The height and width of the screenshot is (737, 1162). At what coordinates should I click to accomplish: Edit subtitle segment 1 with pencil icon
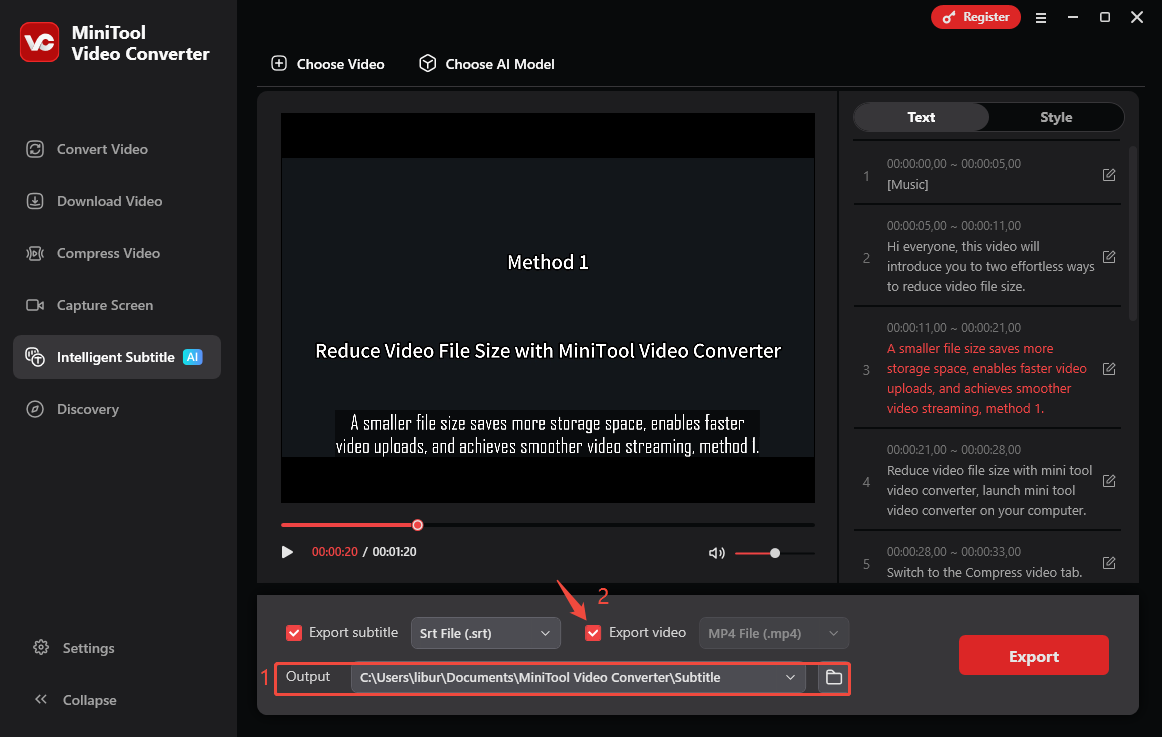[1109, 174]
